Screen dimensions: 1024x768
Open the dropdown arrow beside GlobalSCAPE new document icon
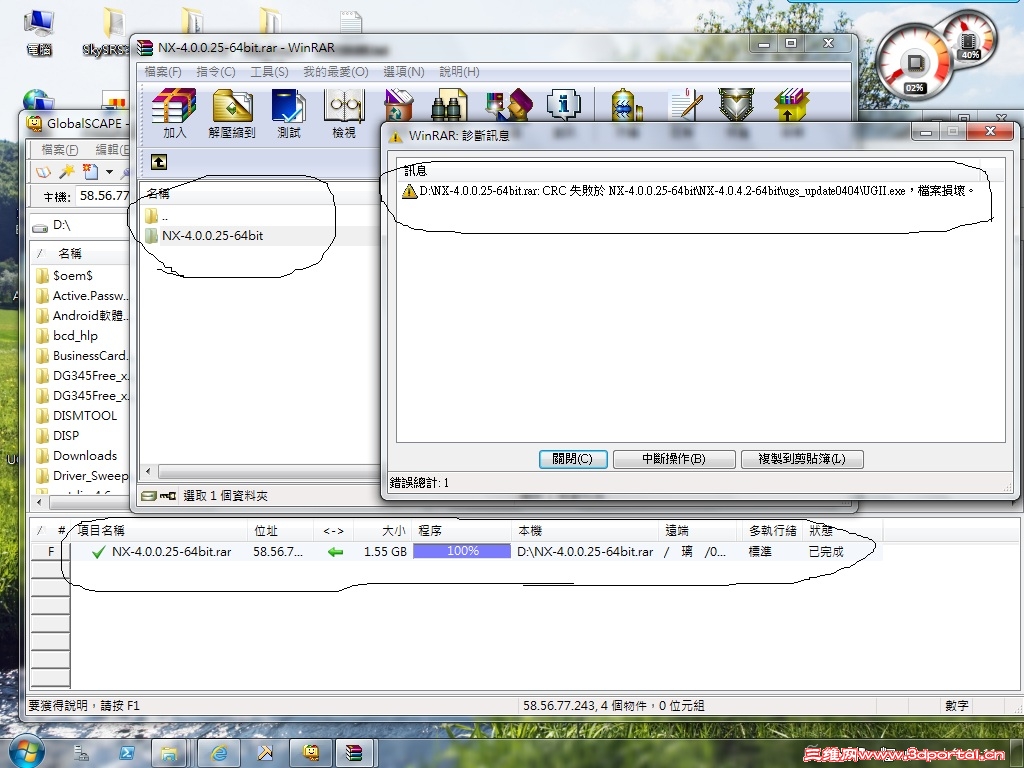pos(109,172)
